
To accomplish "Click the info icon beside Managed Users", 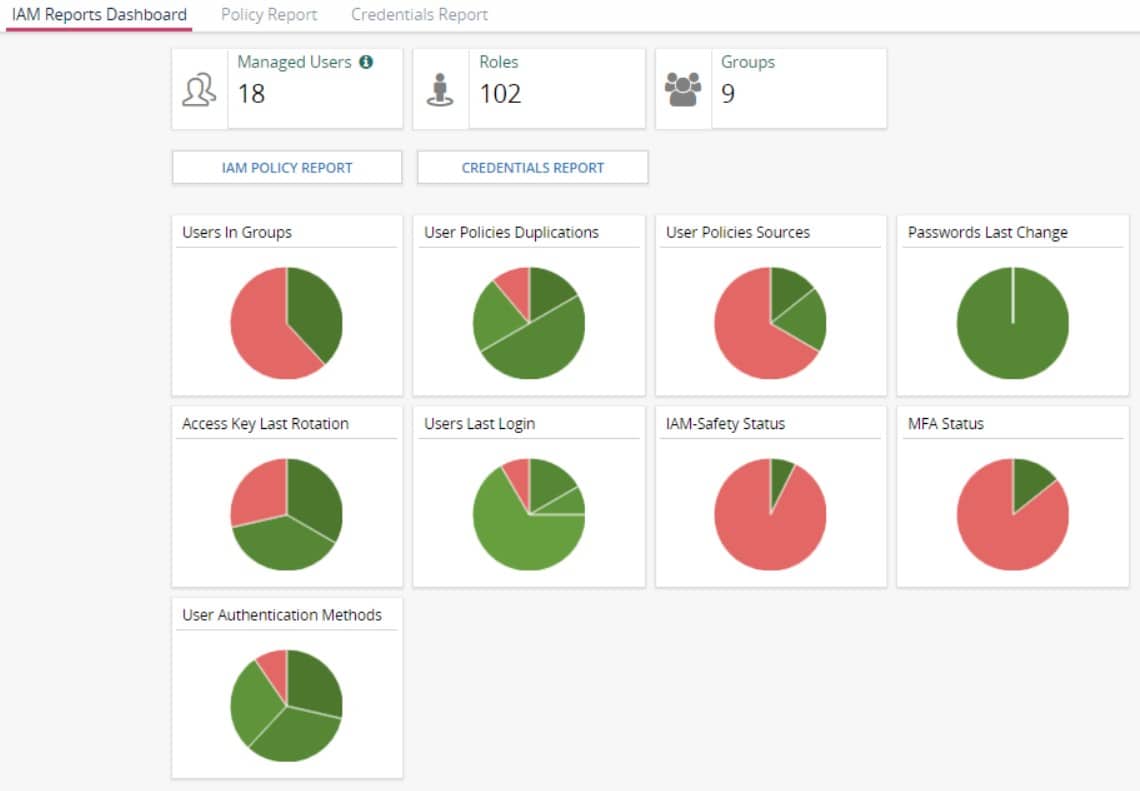I will tap(366, 62).
